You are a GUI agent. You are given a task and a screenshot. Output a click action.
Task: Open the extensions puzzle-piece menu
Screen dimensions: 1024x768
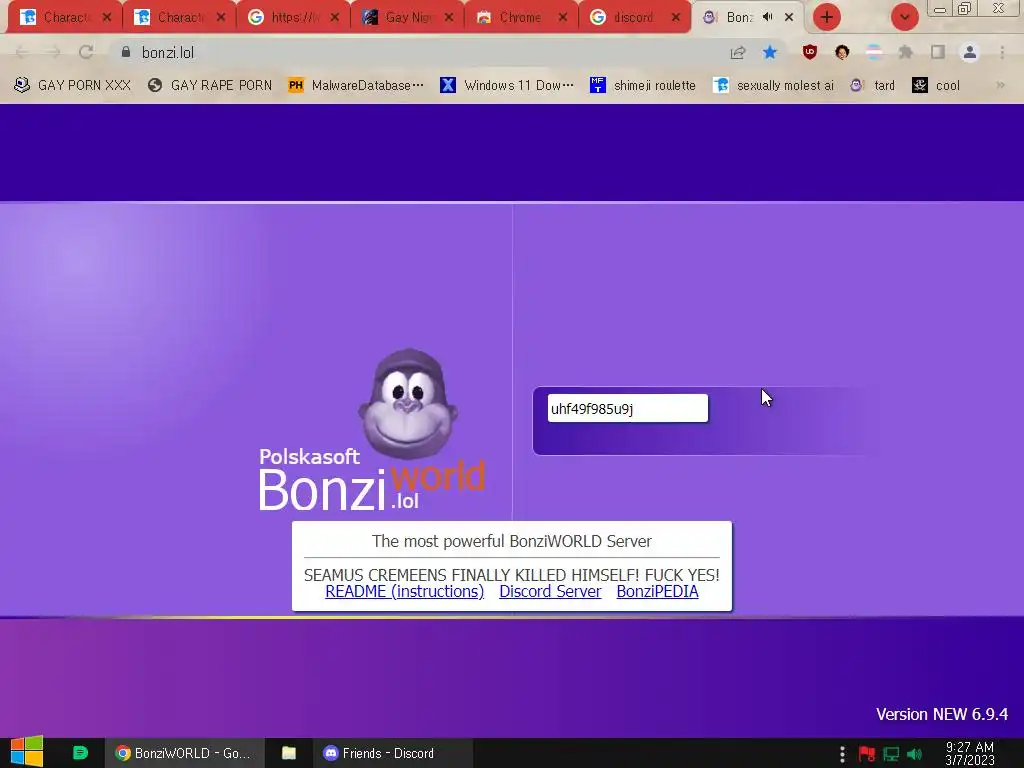pos(905,52)
